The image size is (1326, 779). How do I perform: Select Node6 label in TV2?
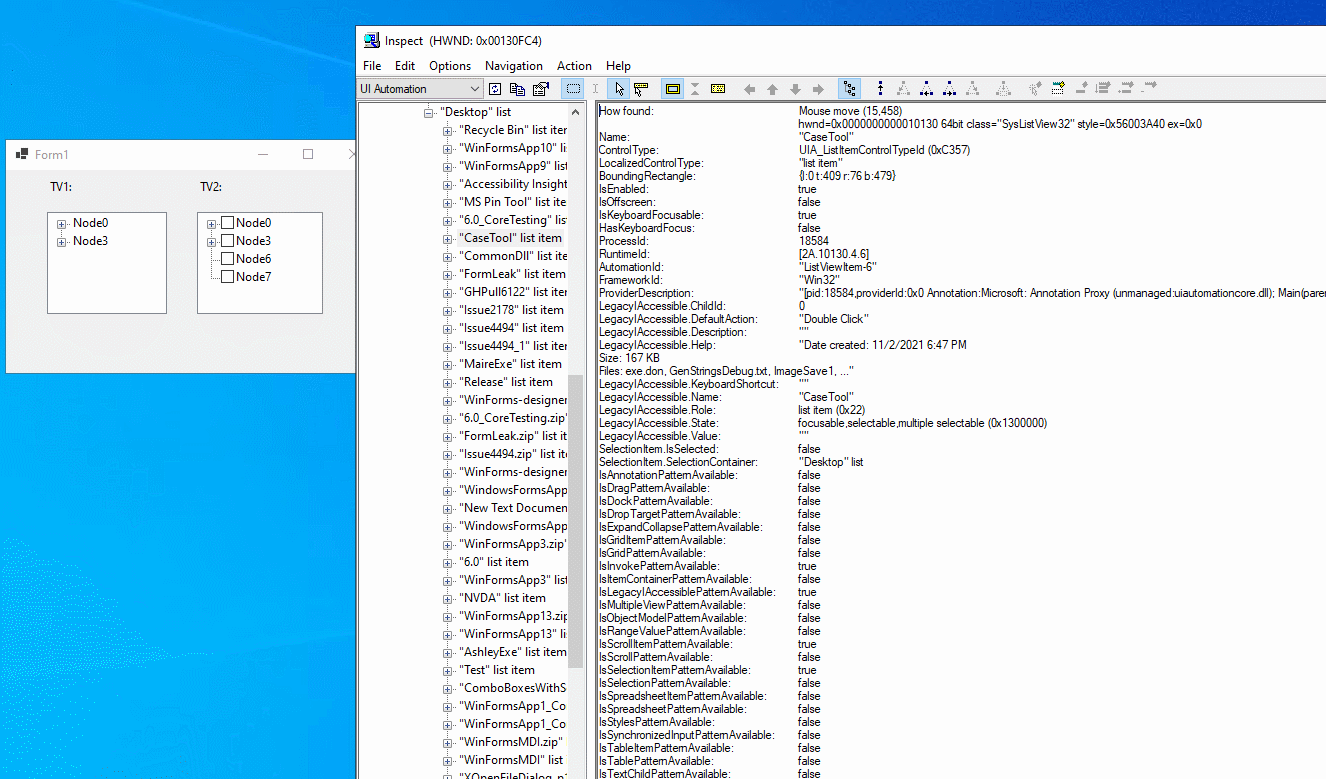[x=254, y=259]
